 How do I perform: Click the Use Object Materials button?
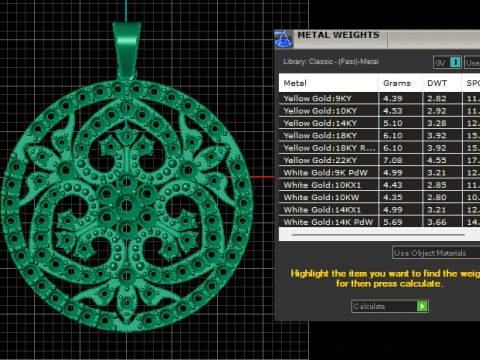coord(436,253)
